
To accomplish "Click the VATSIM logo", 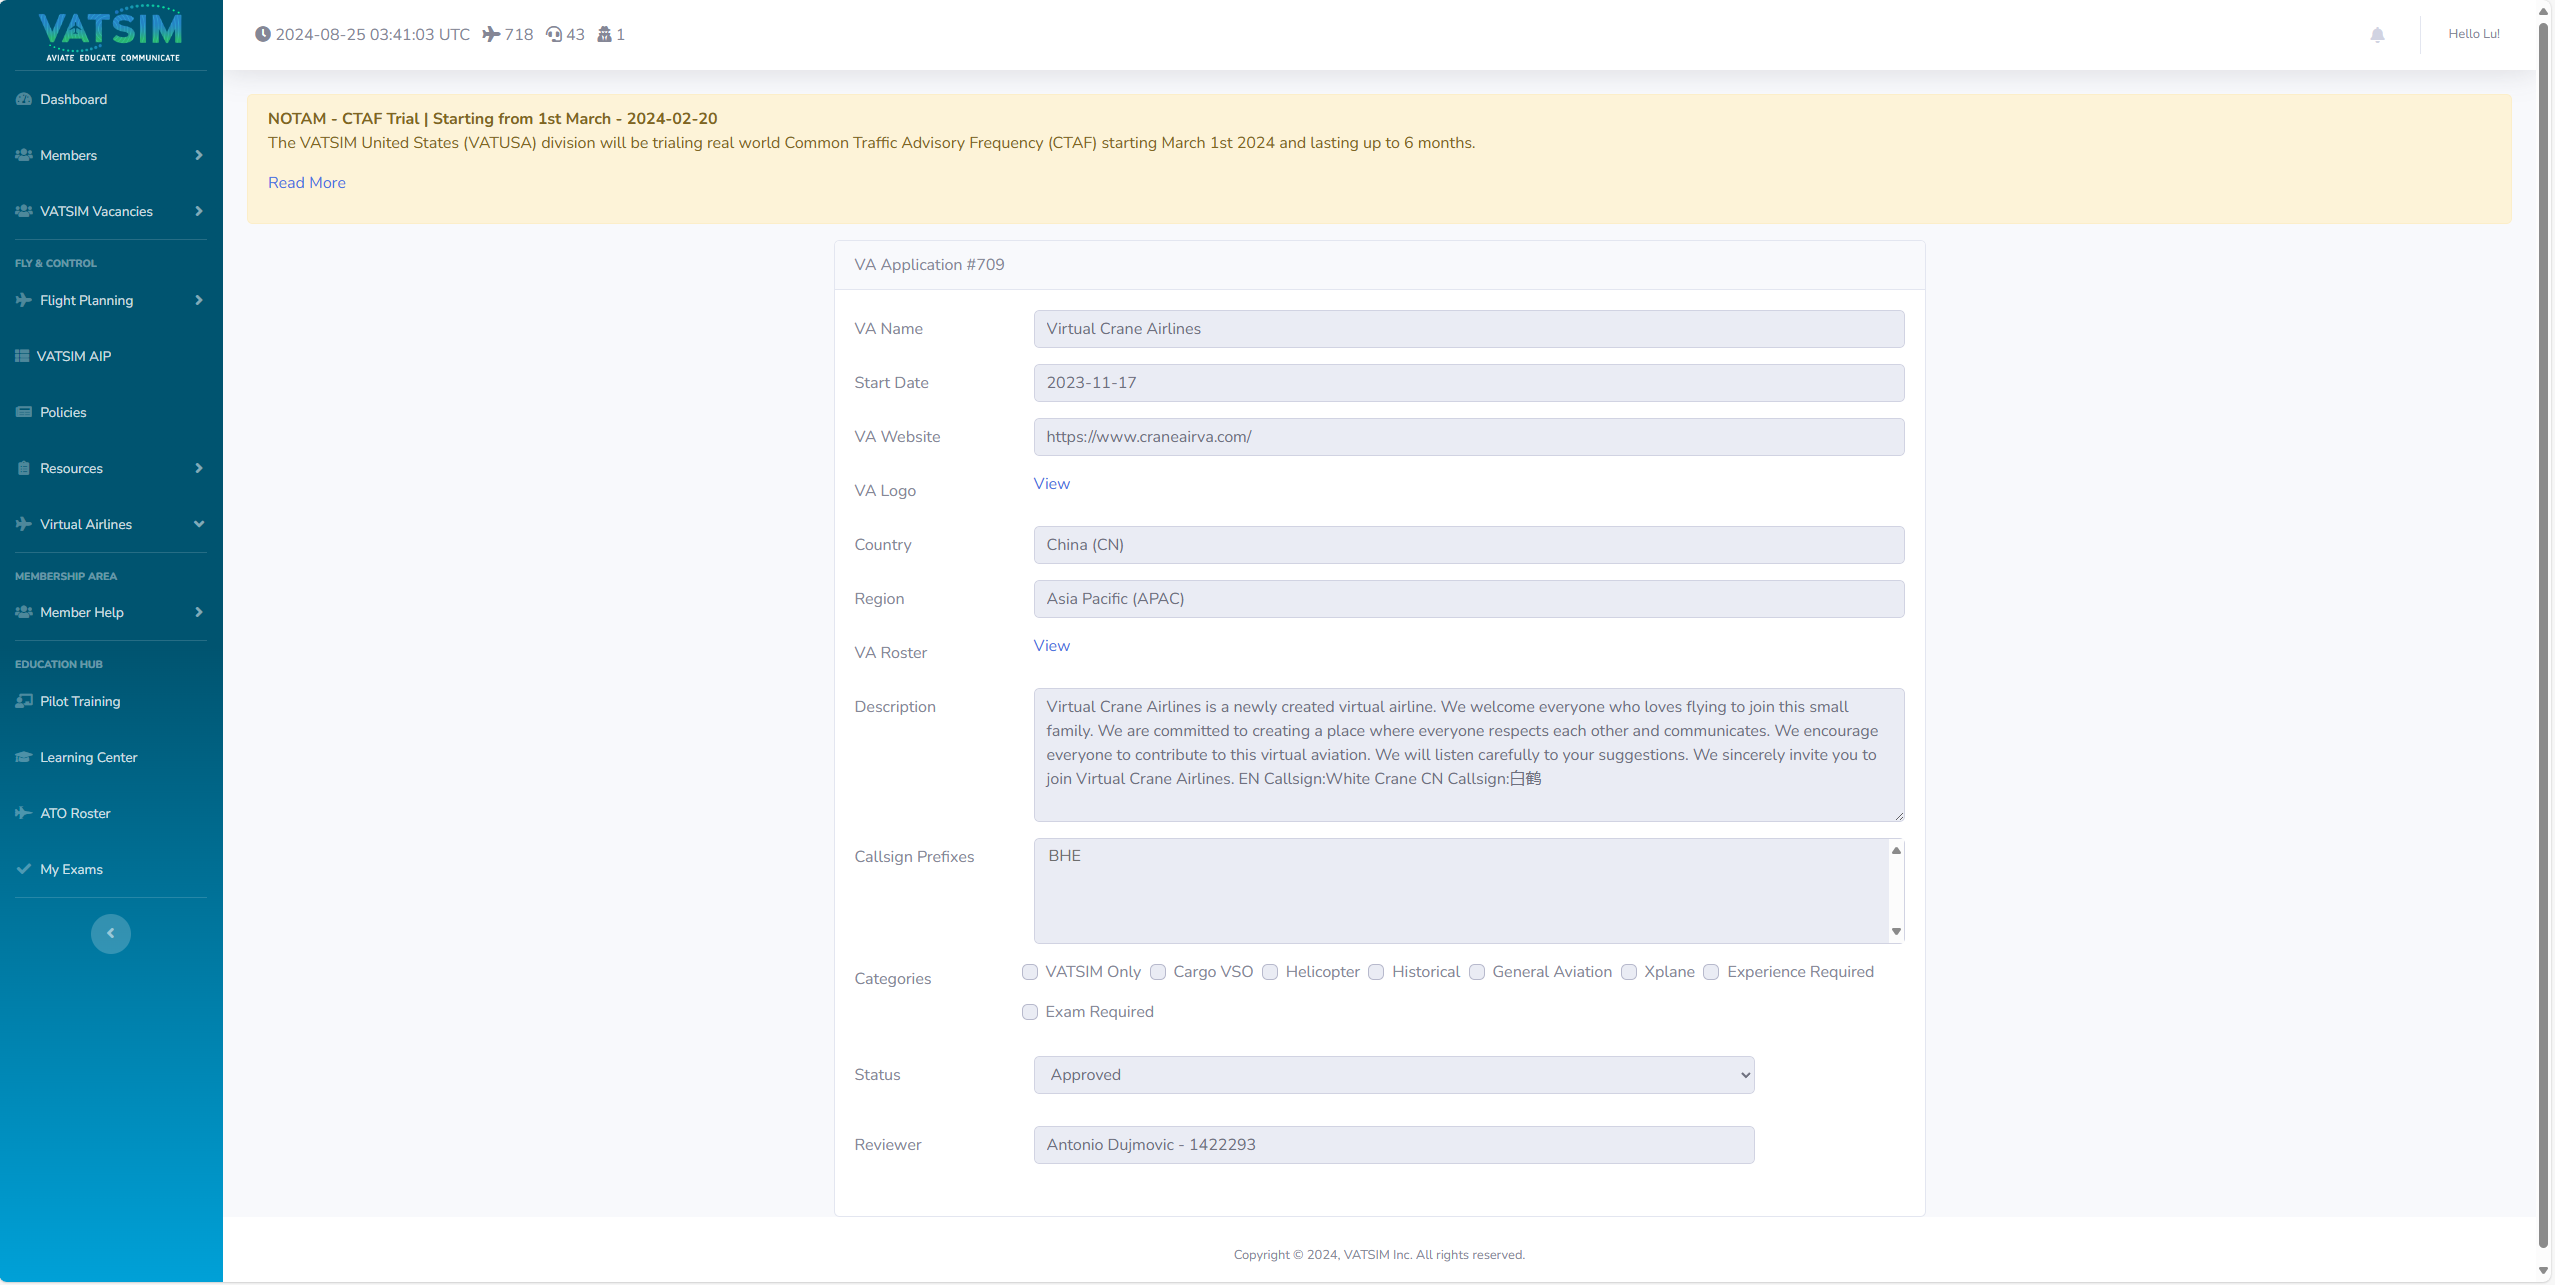I will tap(110, 34).
